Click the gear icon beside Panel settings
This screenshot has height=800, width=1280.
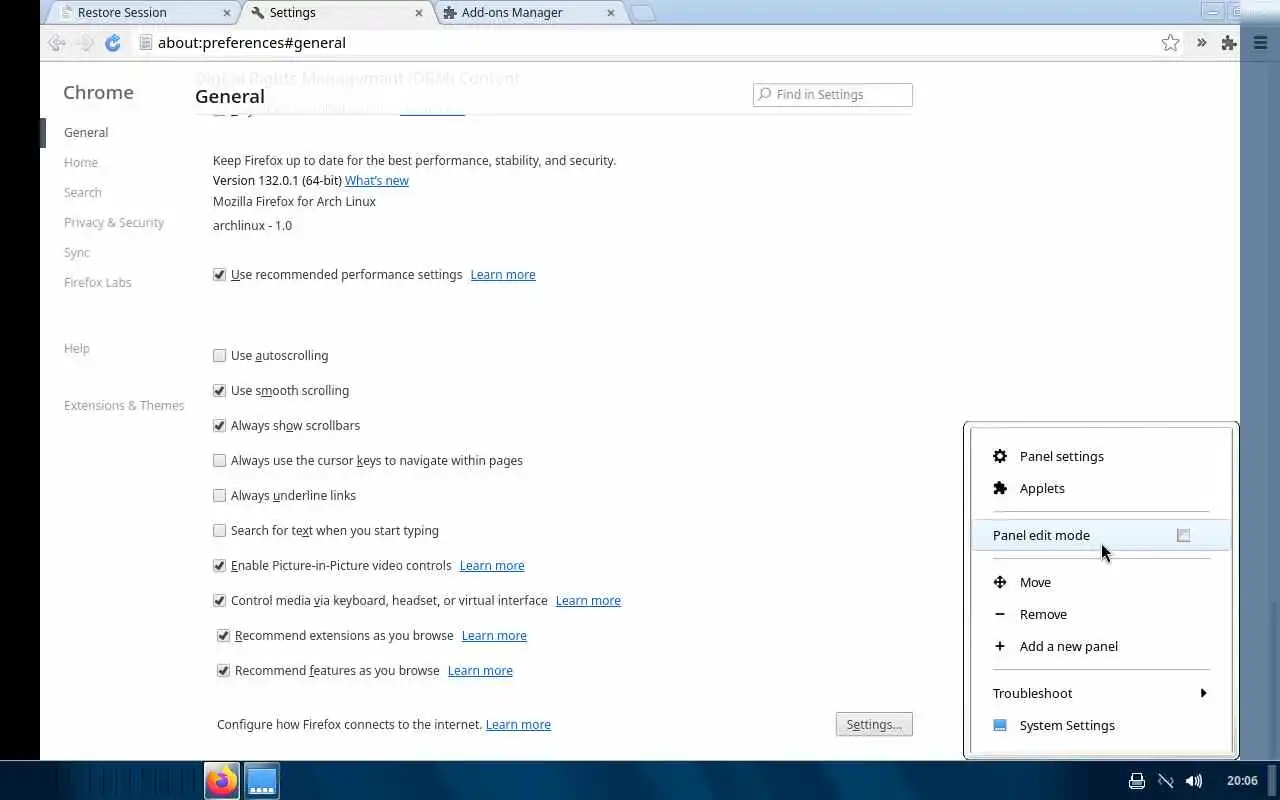[x=1000, y=456]
